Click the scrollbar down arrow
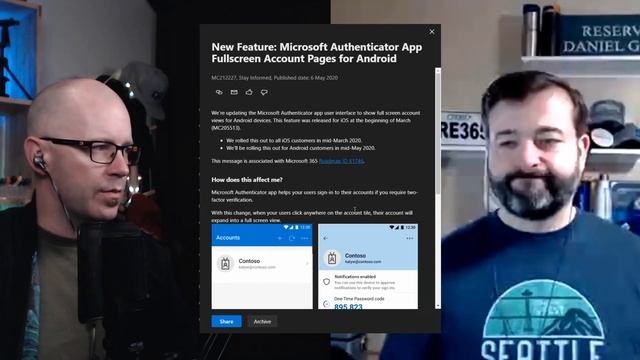This screenshot has width=640, height=360. click(x=438, y=306)
